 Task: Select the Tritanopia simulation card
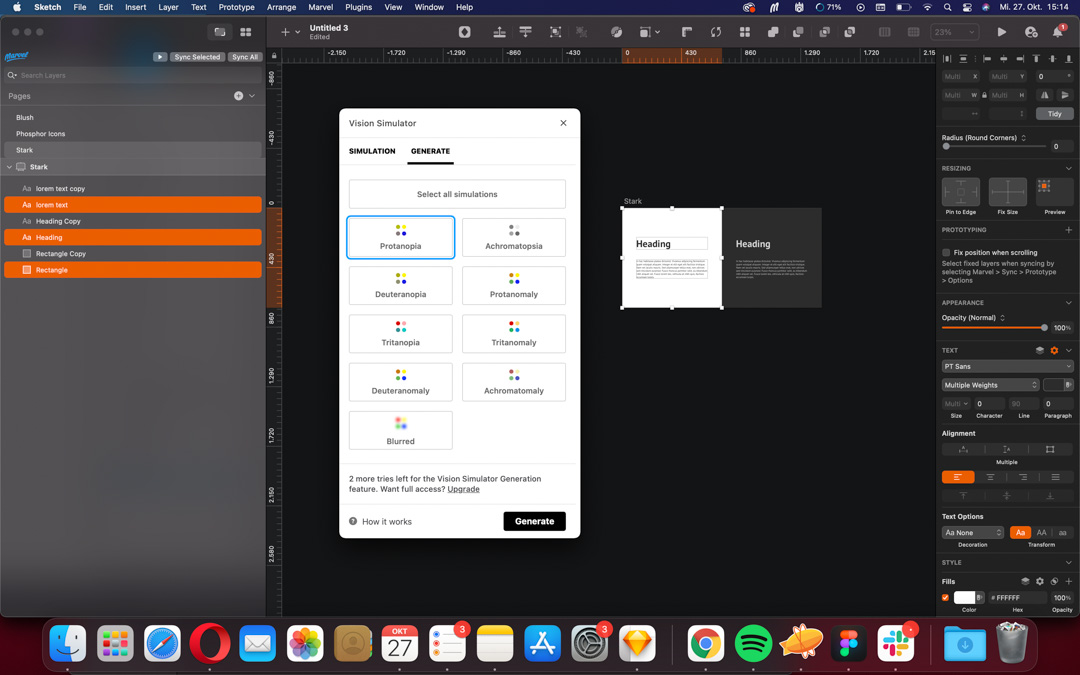pyautogui.click(x=401, y=334)
